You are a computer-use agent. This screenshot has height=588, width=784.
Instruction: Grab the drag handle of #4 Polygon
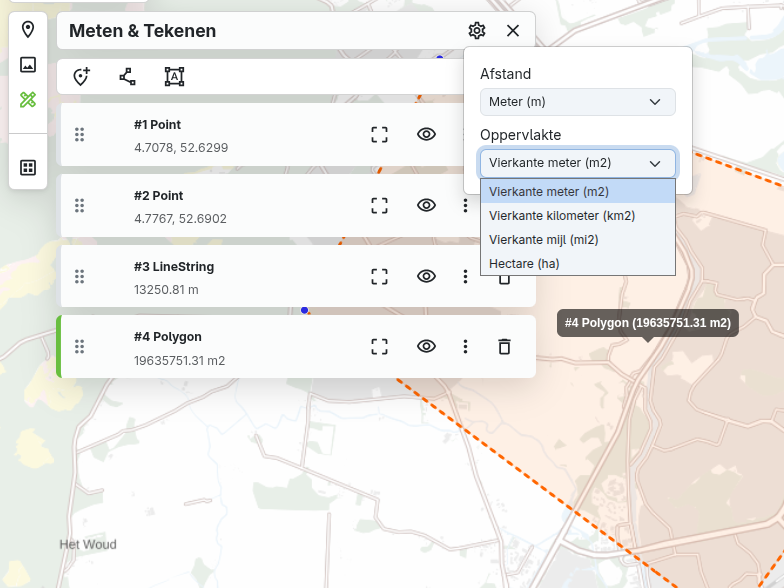[80, 346]
